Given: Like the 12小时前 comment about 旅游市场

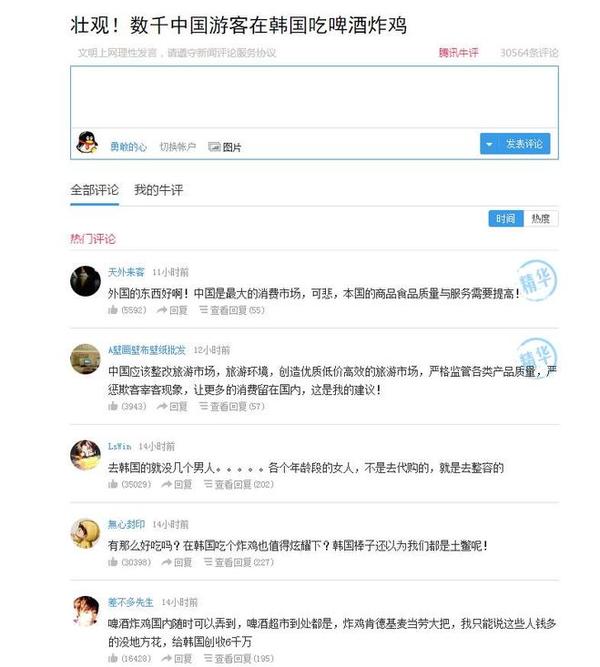Looking at the screenshot, I should (x=113, y=406).
